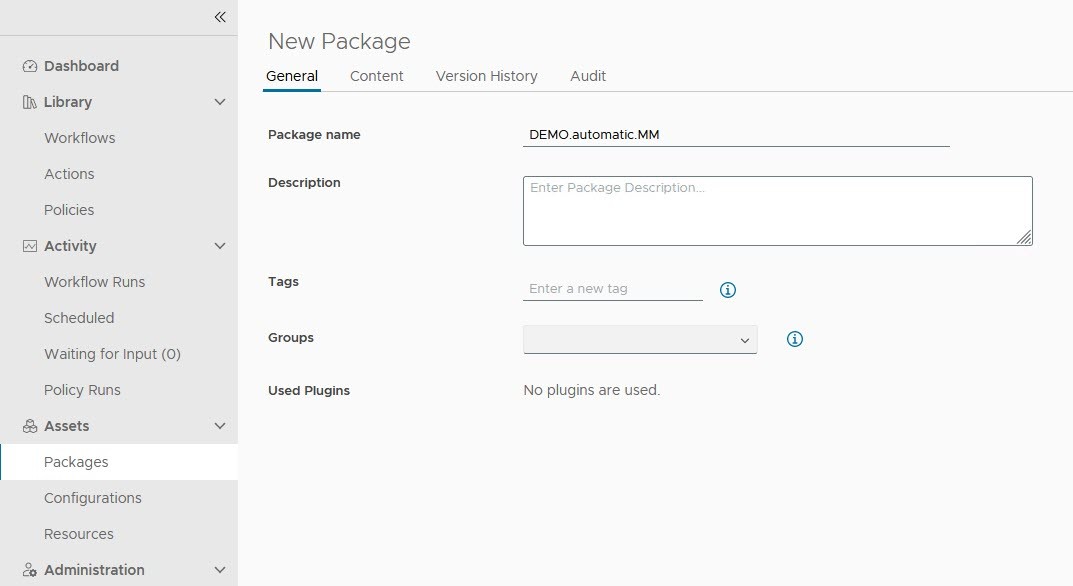Click the Package Description text area
1073x586 pixels.
(x=776, y=210)
